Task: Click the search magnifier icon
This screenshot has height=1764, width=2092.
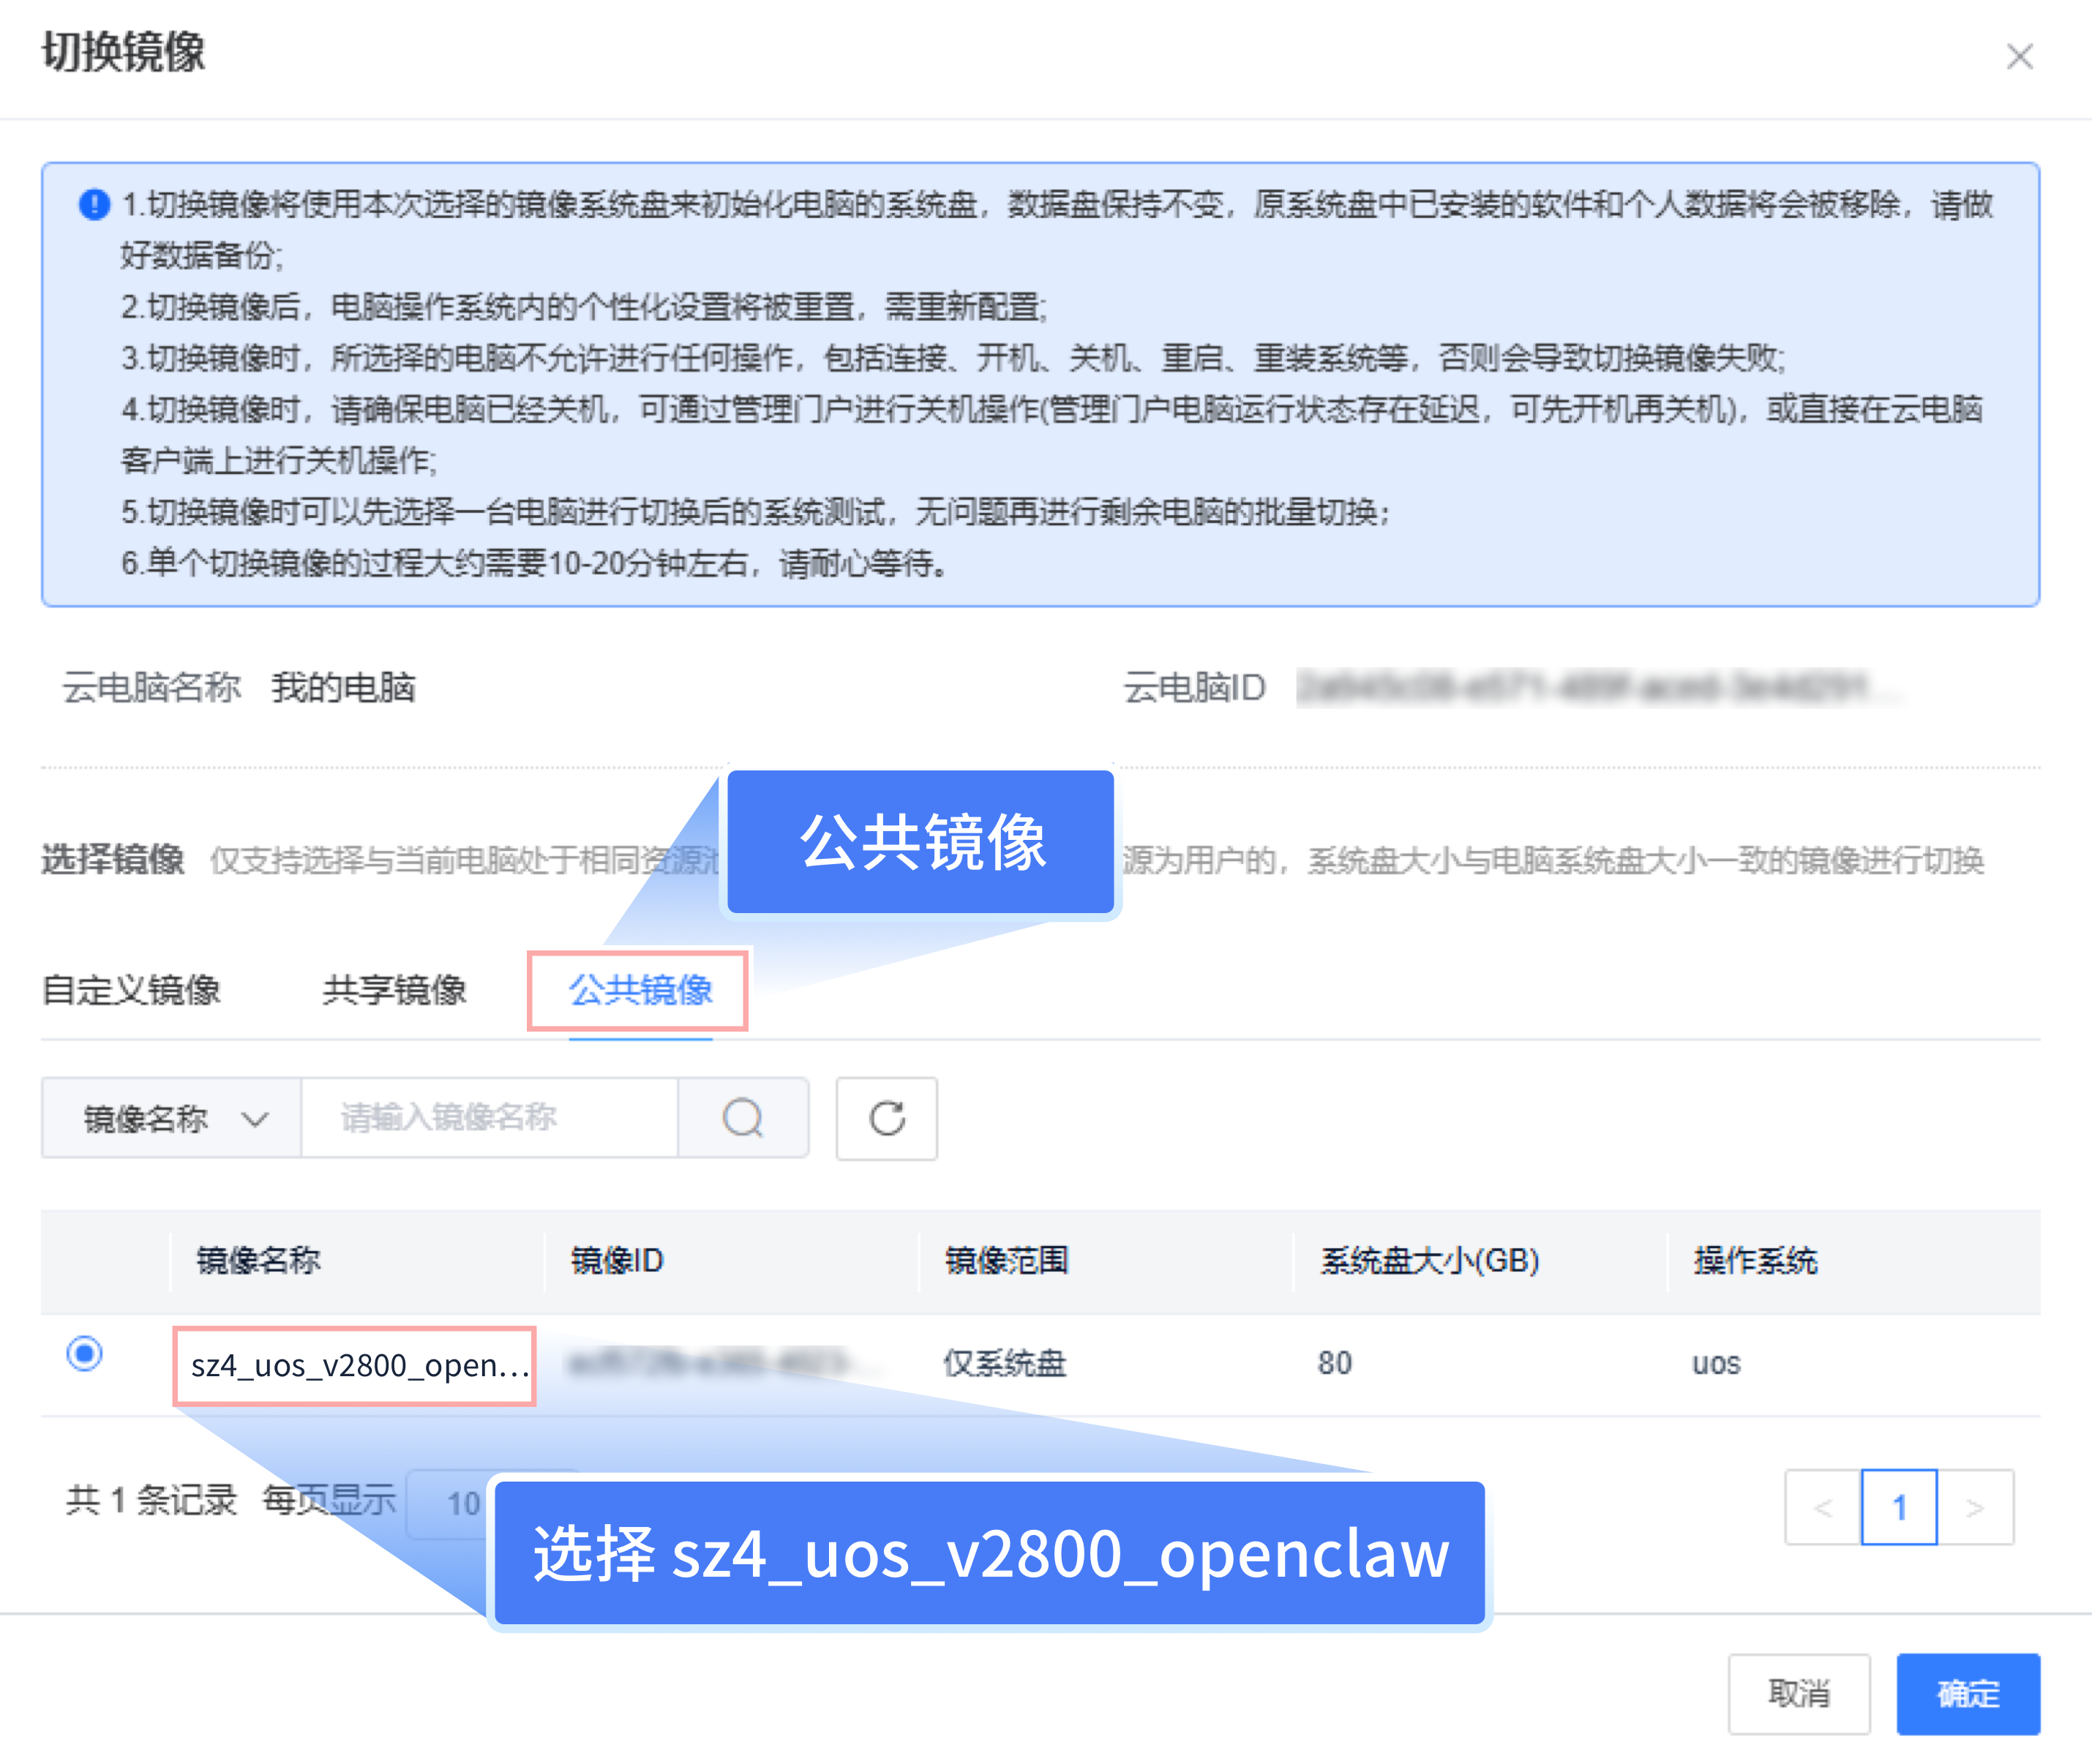Action: [742, 1118]
